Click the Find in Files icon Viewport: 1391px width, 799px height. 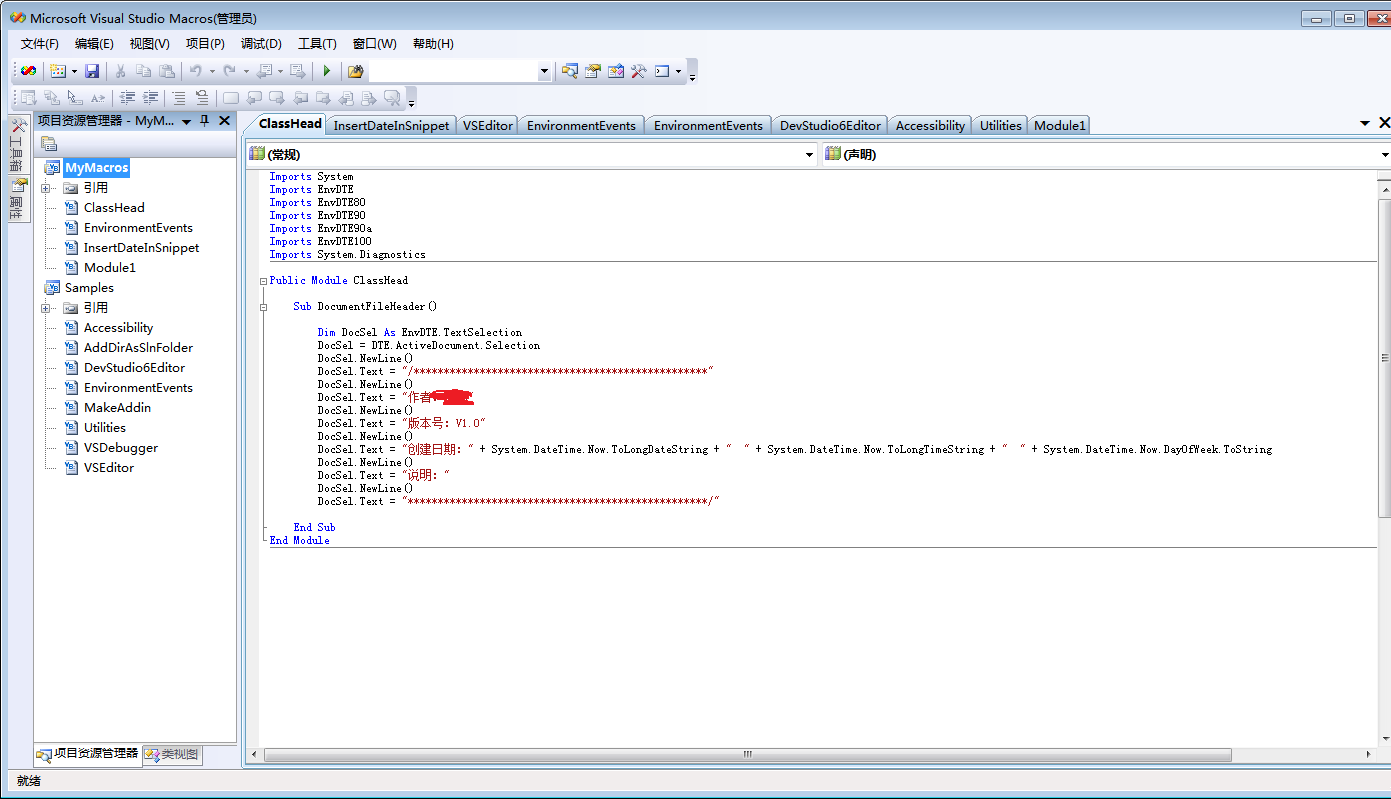pyautogui.click(x=355, y=71)
